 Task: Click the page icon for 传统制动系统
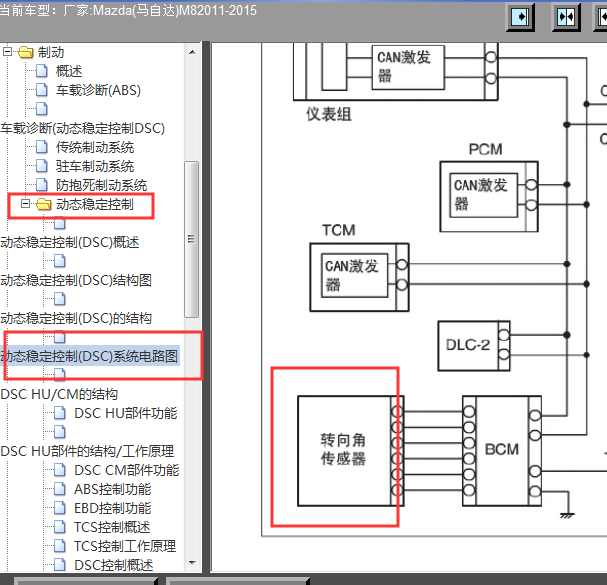tap(41, 147)
